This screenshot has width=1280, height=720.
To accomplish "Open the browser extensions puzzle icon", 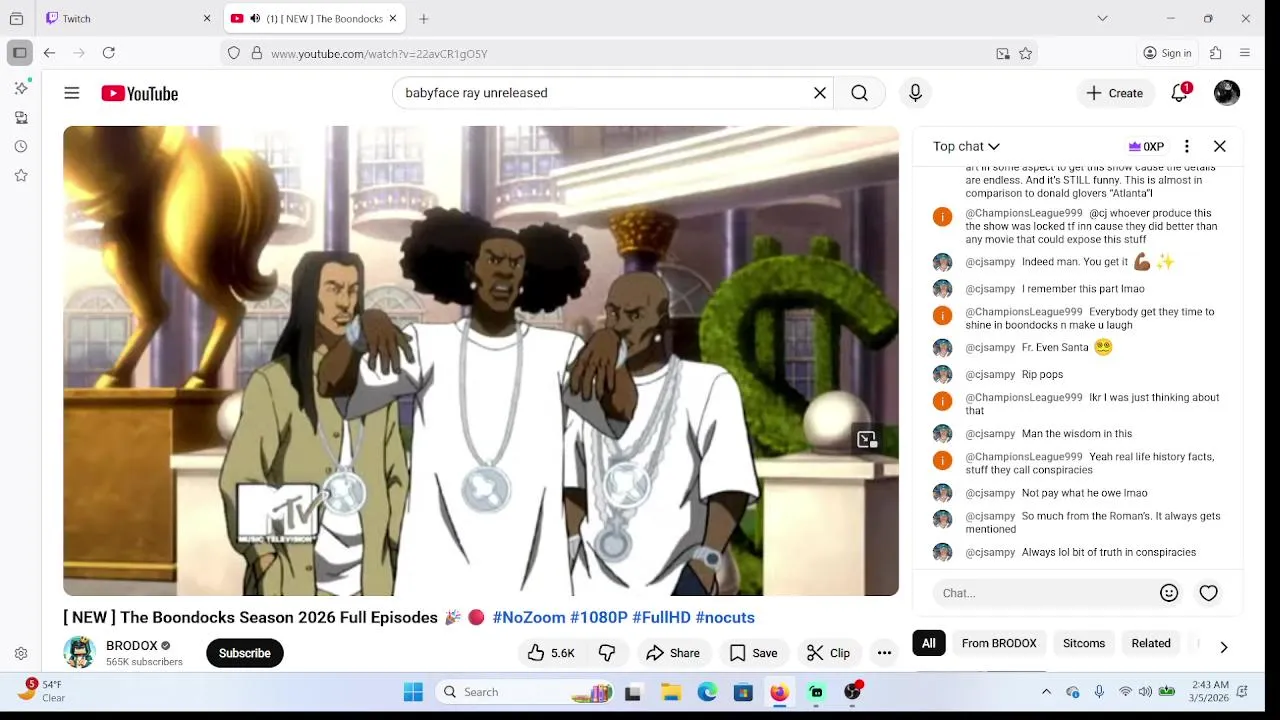I will [1216, 53].
